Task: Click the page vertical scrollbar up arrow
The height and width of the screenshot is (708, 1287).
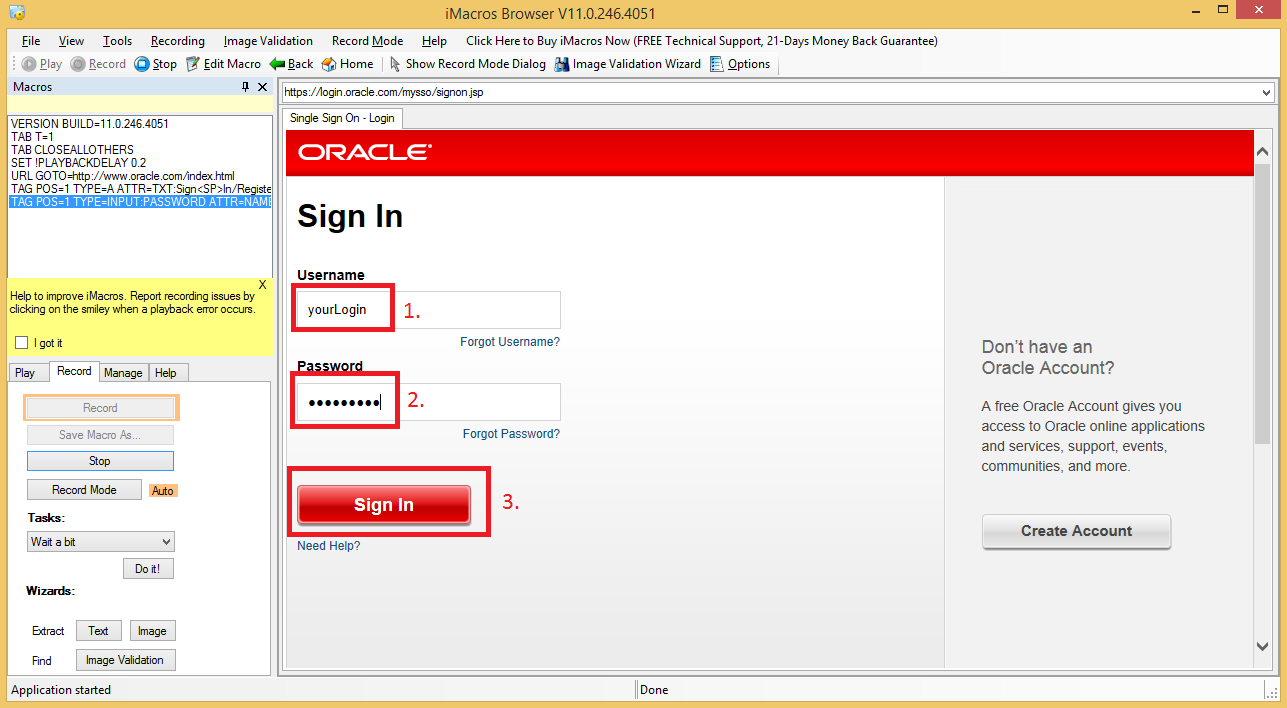Action: point(1262,151)
